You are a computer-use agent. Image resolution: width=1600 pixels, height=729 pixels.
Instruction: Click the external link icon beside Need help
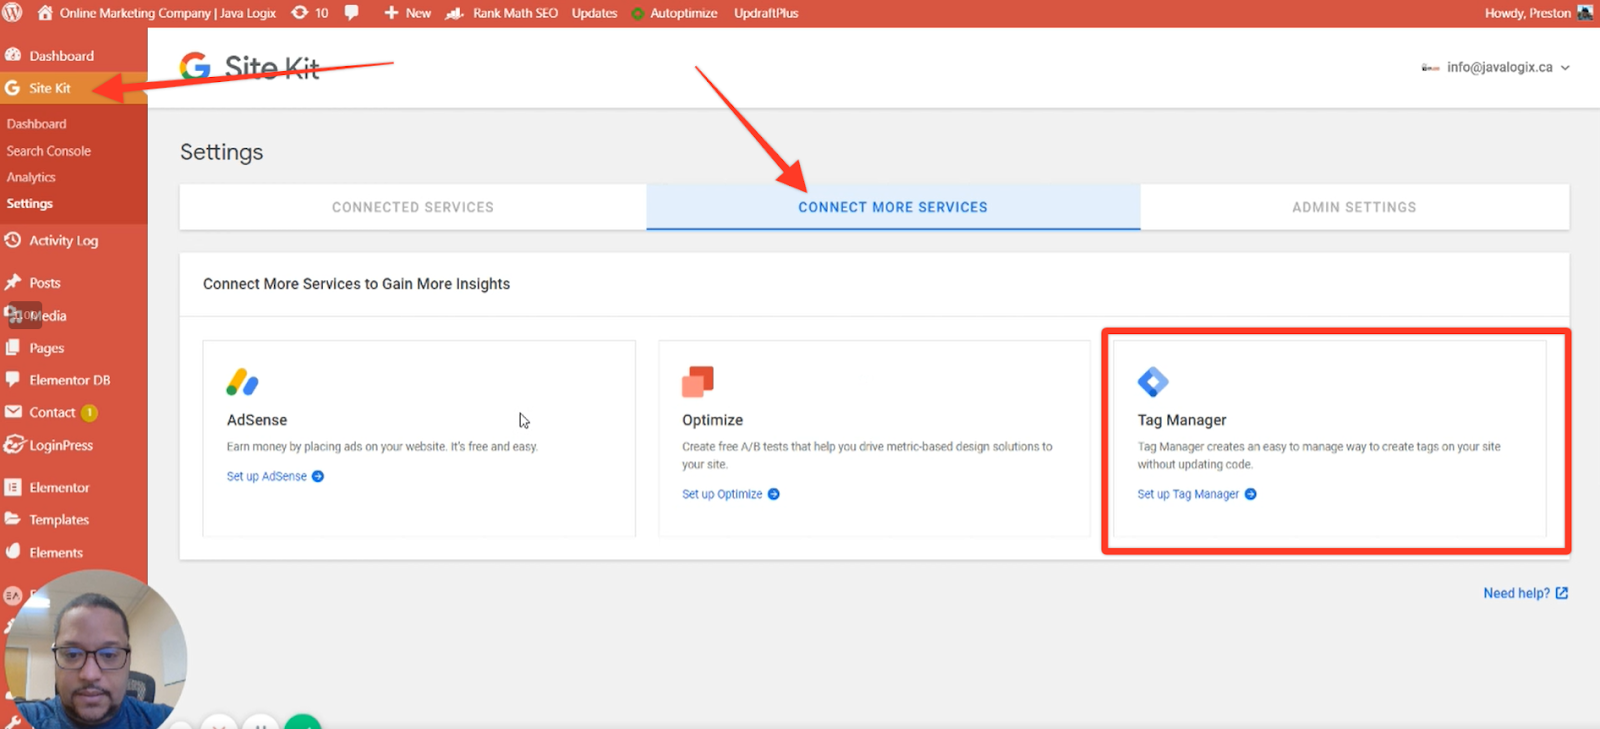pos(1562,593)
